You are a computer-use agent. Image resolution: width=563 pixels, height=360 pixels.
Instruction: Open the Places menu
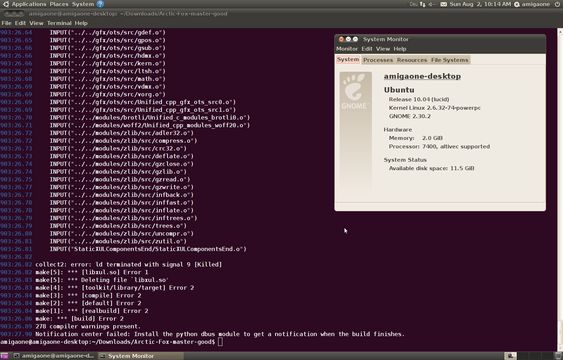pyautogui.click(x=59, y=4)
